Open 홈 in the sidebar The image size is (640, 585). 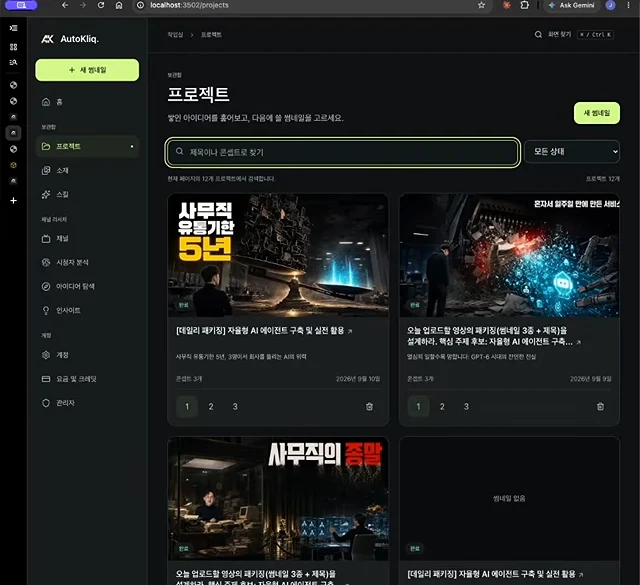click(87, 102)
